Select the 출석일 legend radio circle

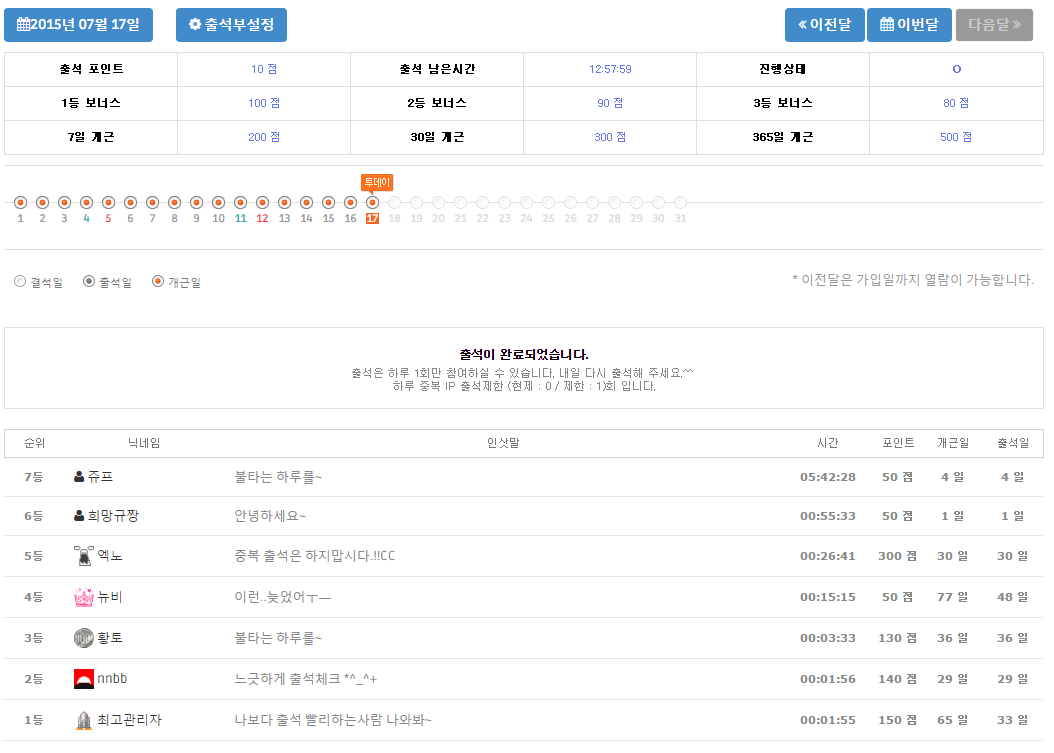[89, 282]
